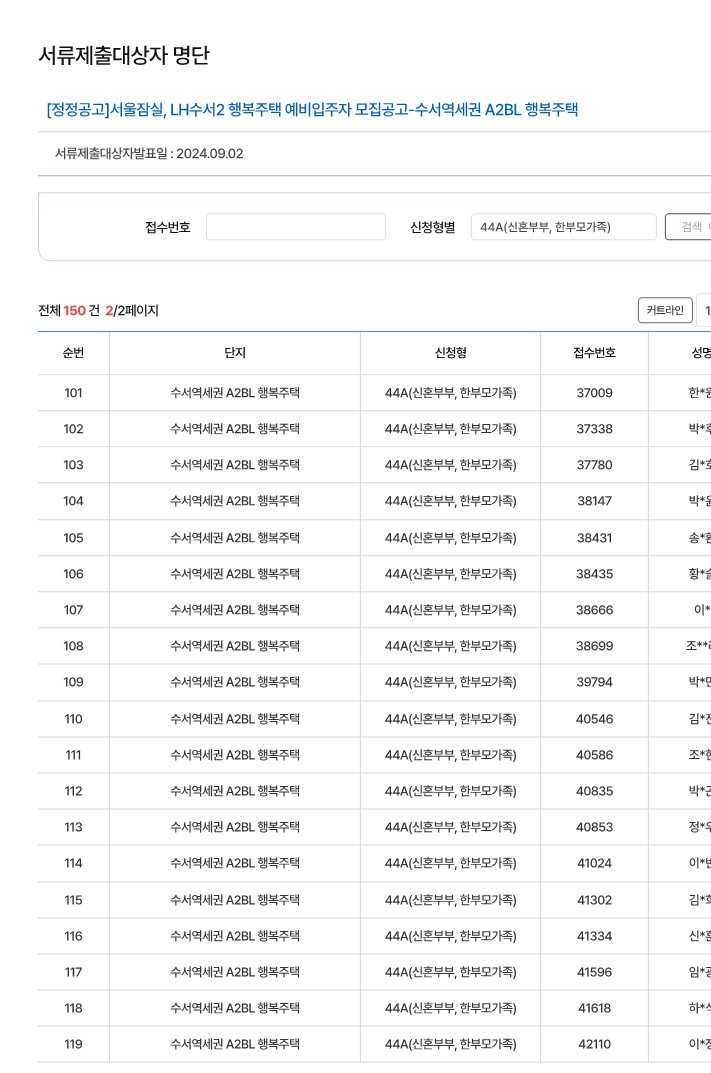Select receipt number 38147
Viewport: 711px width, 1073px height.
(x=594, y=501)
